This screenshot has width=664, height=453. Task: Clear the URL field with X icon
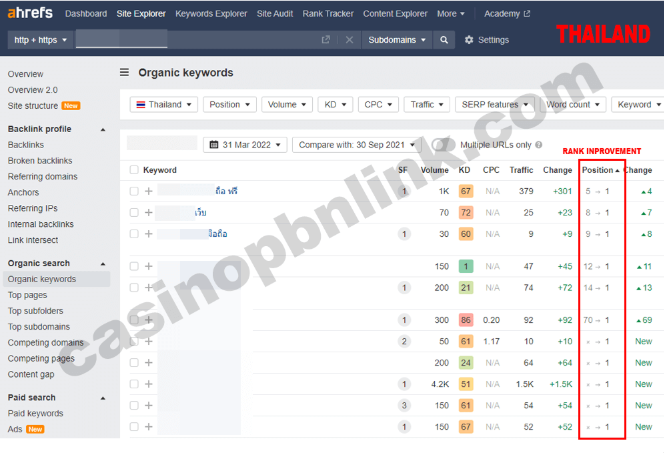(349, 40)
